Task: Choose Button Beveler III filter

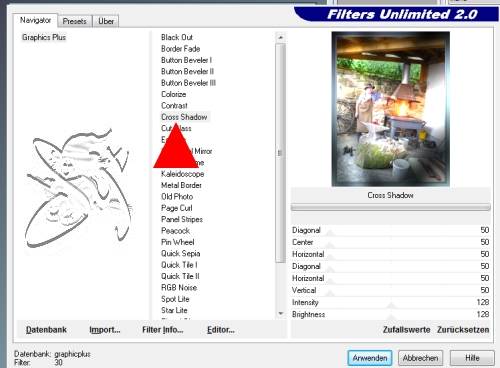Action: coord(188,83)
